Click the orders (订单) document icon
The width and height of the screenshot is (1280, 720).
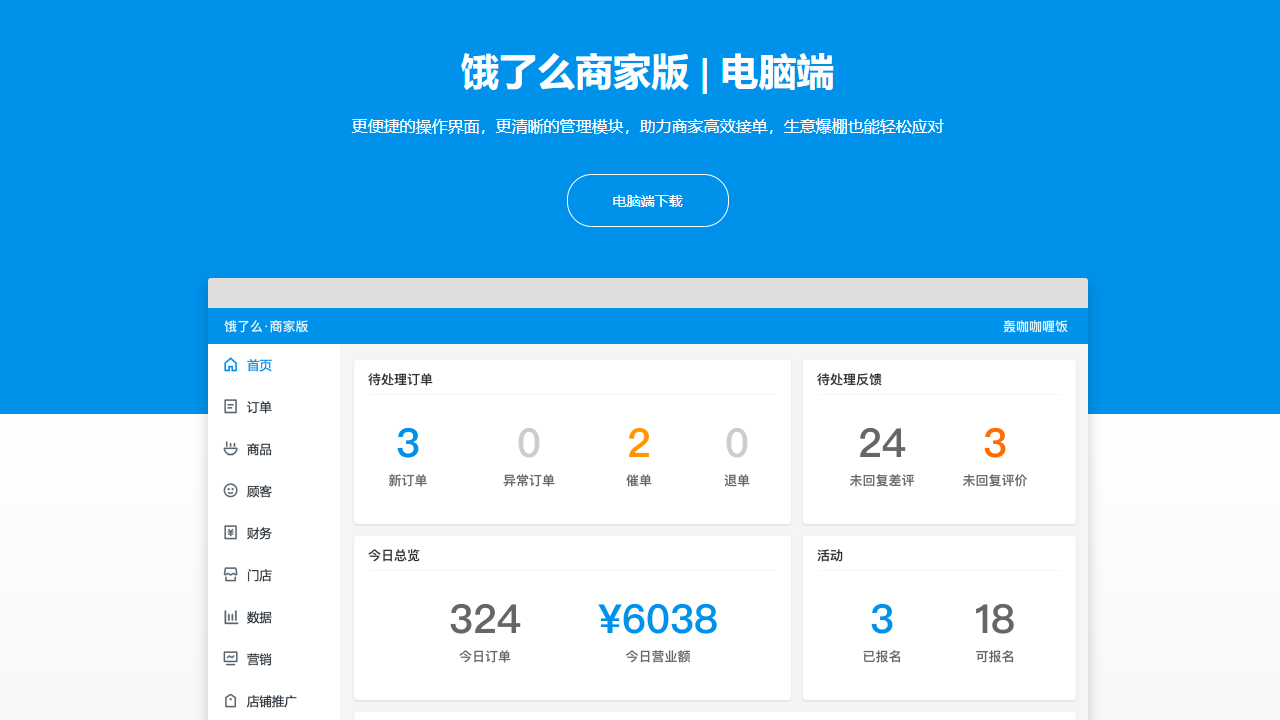coord(231,407)
